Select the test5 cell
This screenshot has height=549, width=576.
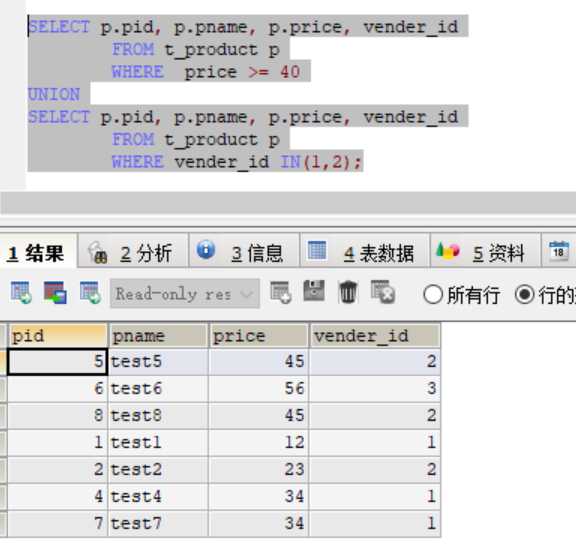[x=158, y=362]
